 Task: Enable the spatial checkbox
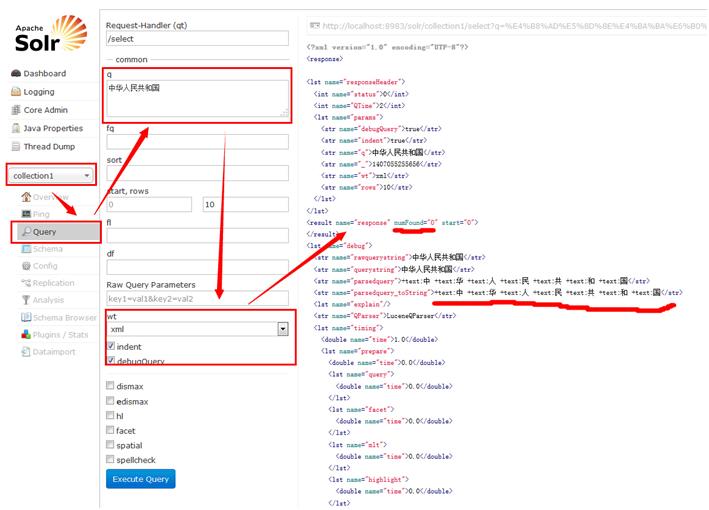coord(110,444)
